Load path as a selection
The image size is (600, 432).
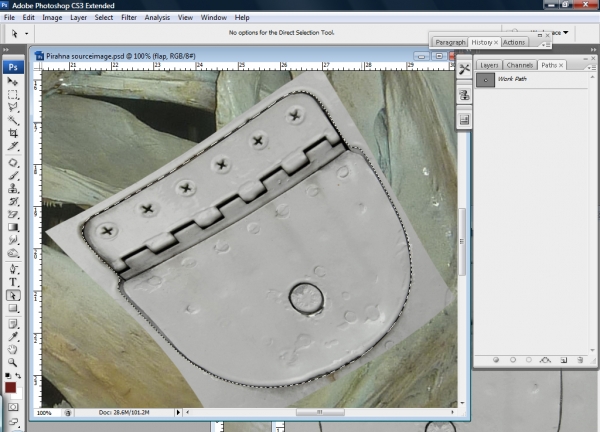coord(529,360)
